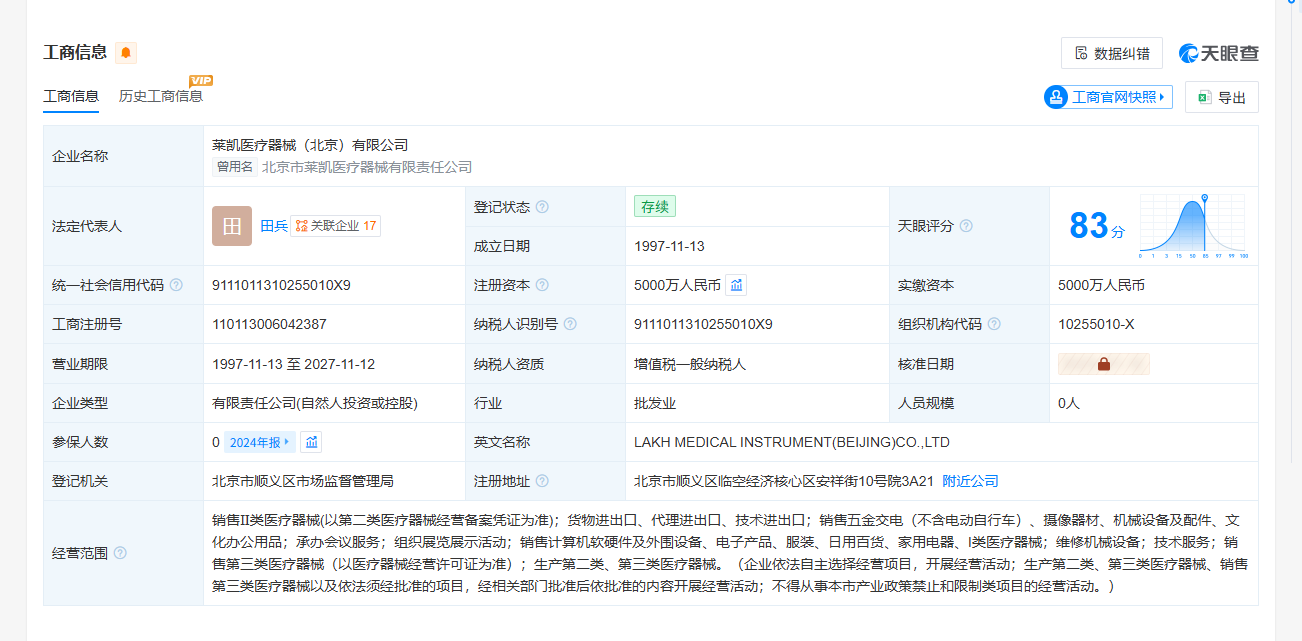1302x641 pixels.
Task: Click help icon beside 统一社会信用代码
Action: pos(176,285)
